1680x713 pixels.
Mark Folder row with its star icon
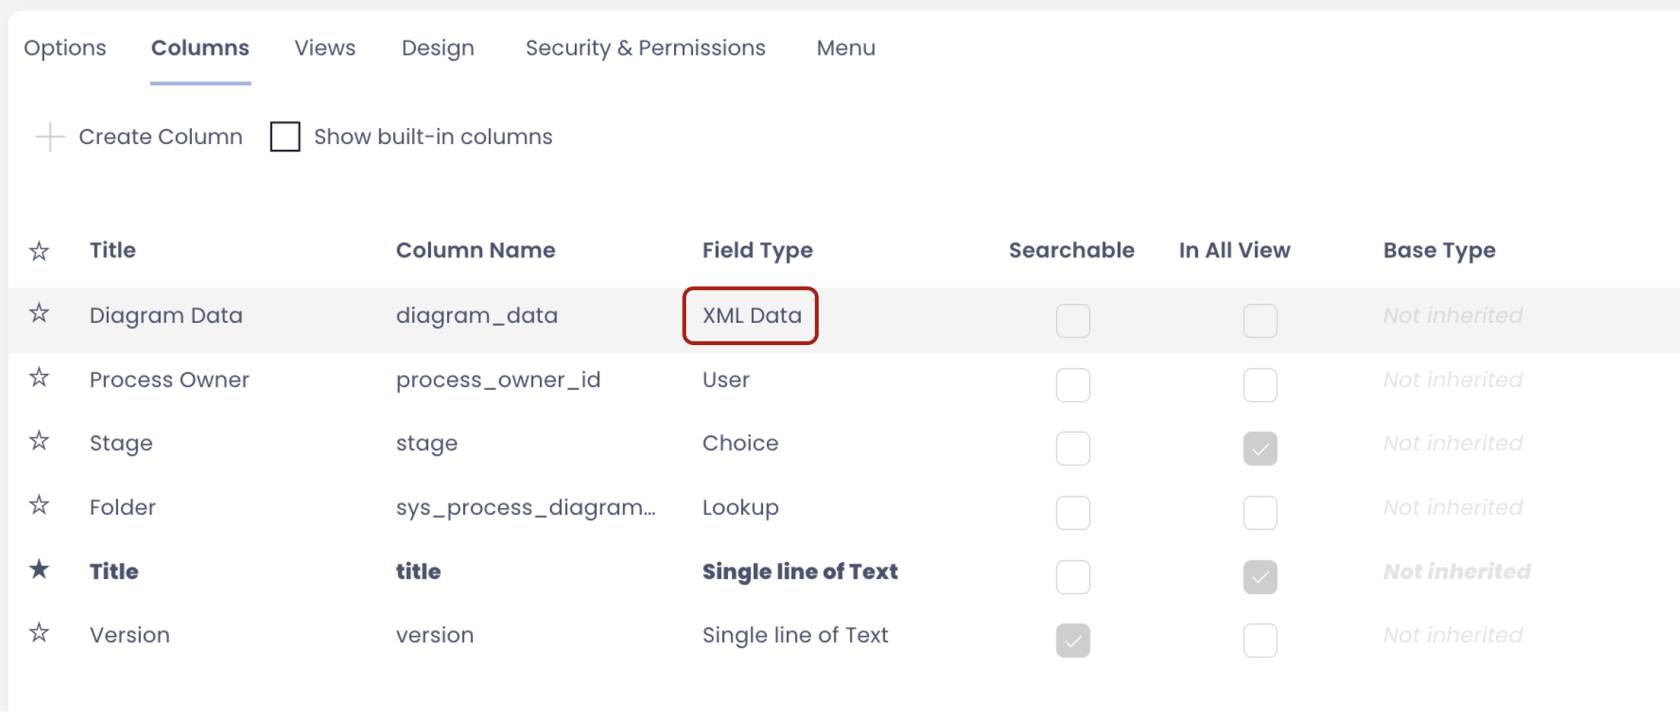39,505
